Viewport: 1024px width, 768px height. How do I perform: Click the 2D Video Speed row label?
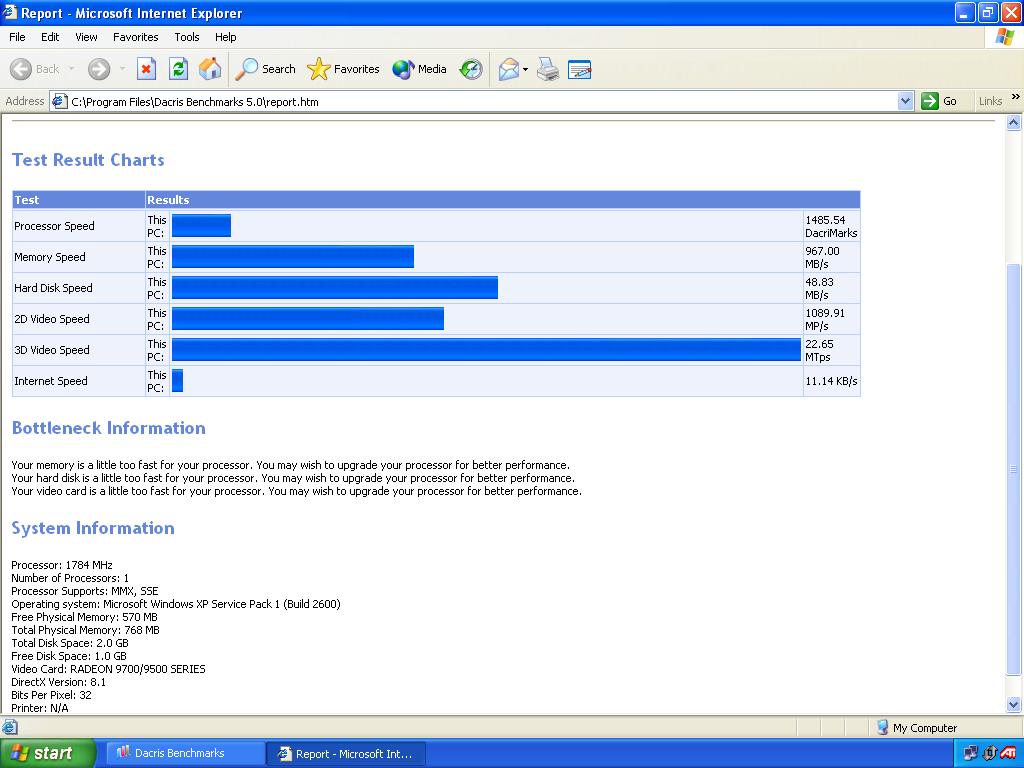coord(52,319)
